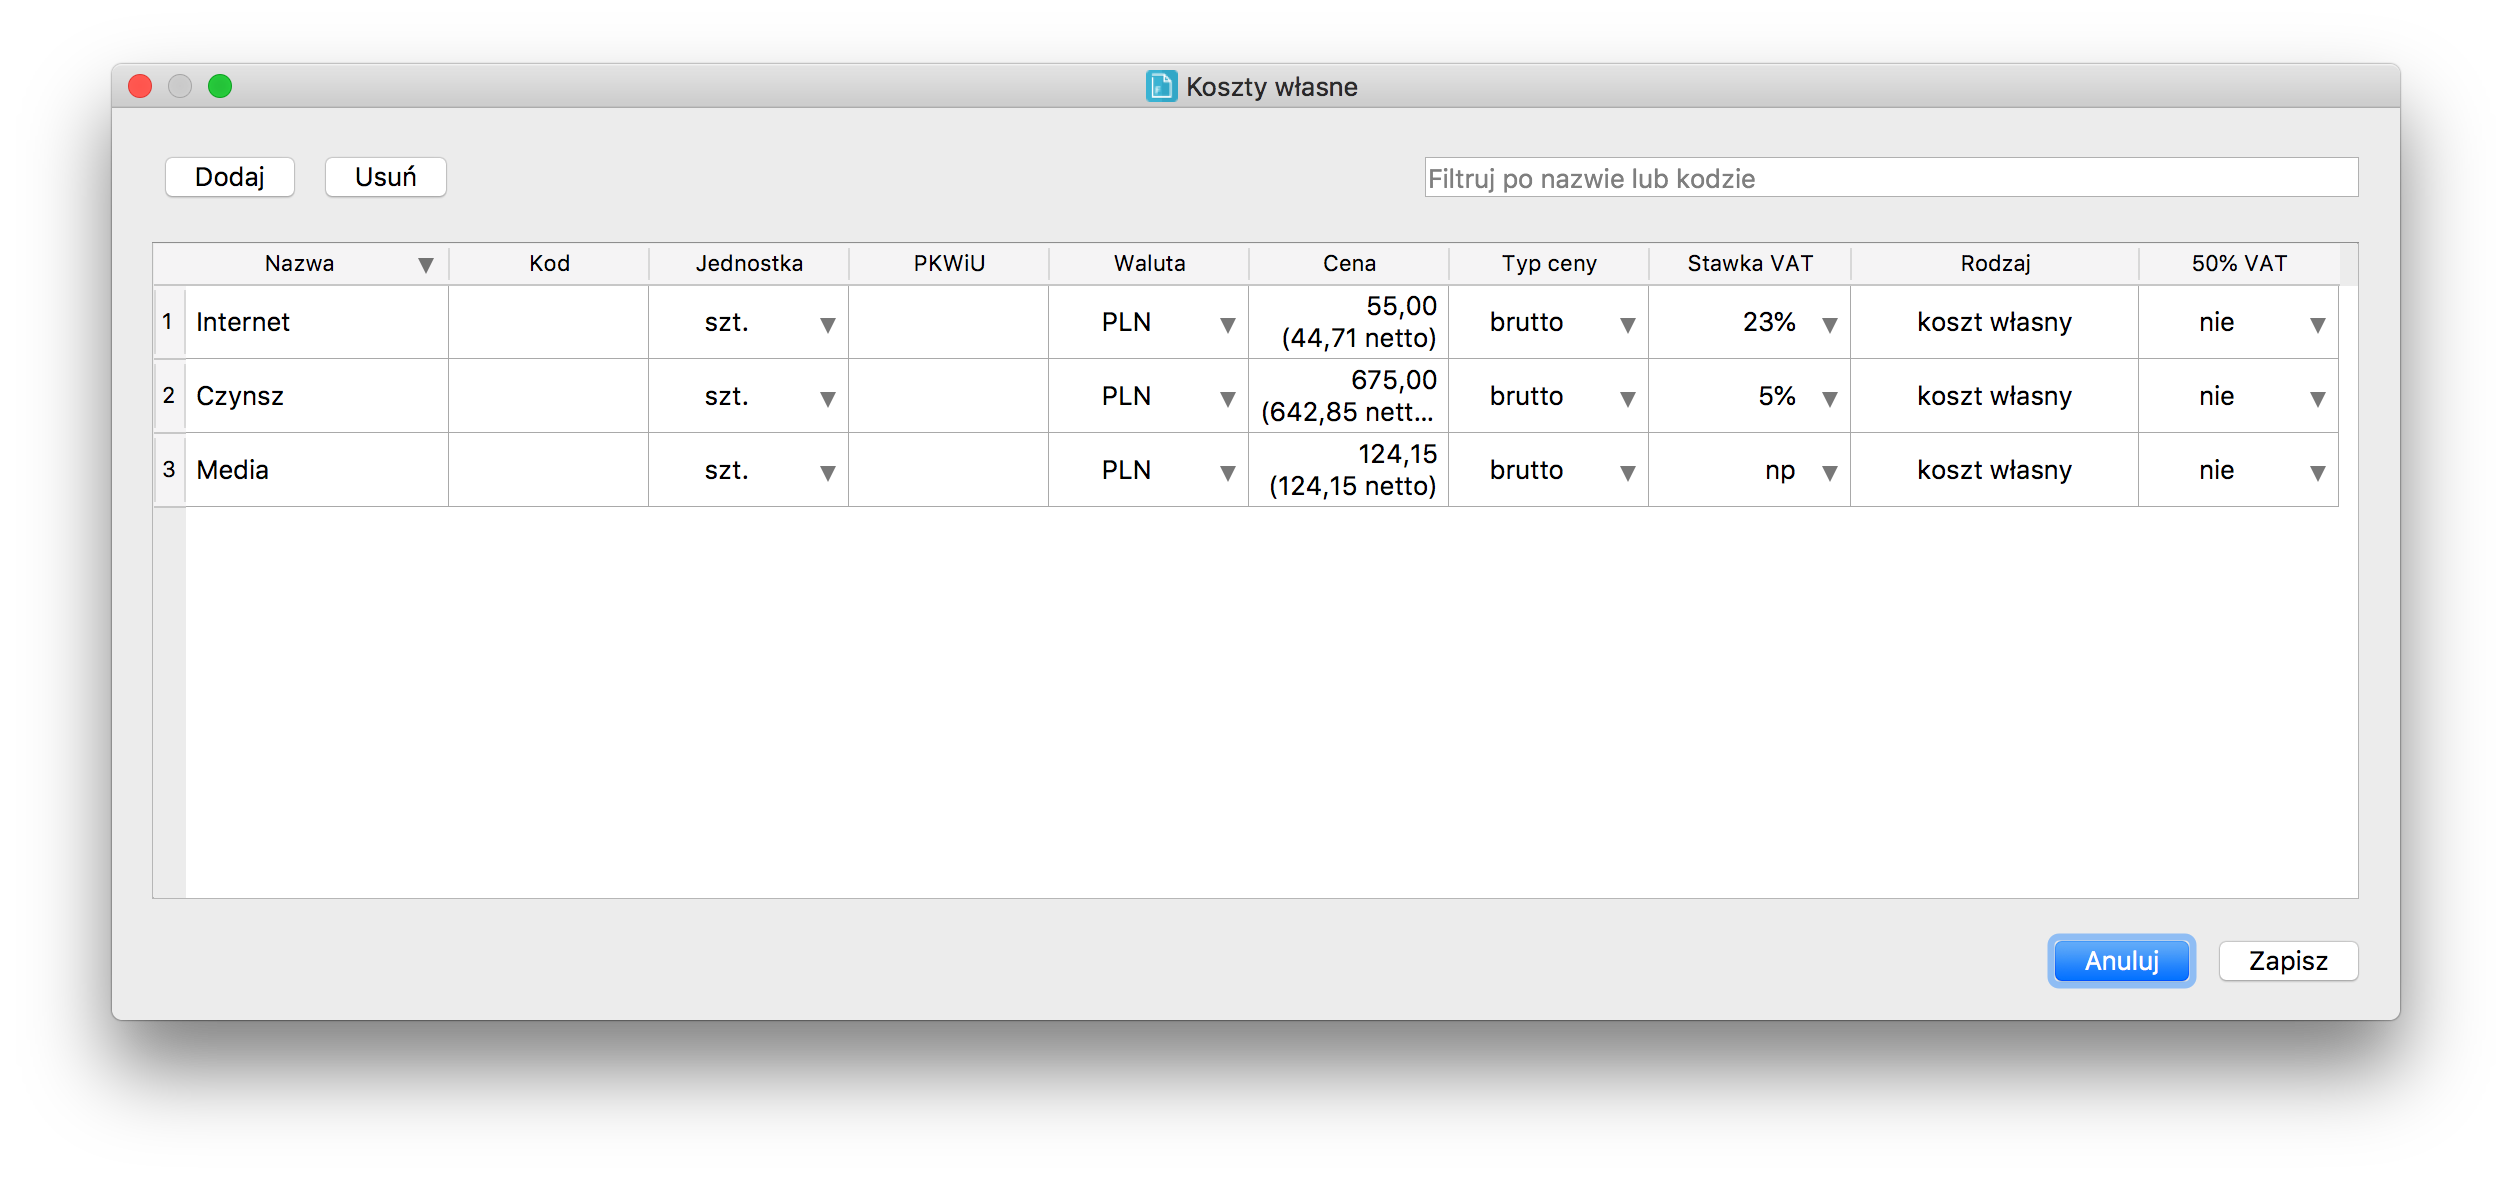Expand the np VAT rate dropdown

(x=1830, y=473)
